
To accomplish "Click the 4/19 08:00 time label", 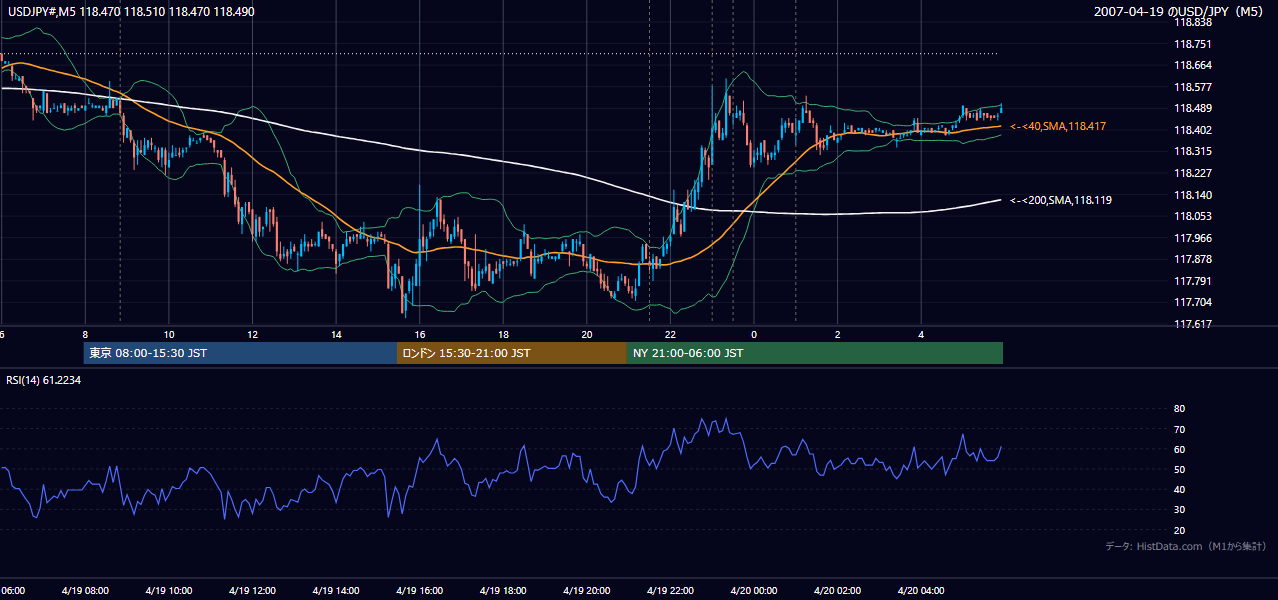I will click(85, 591).
